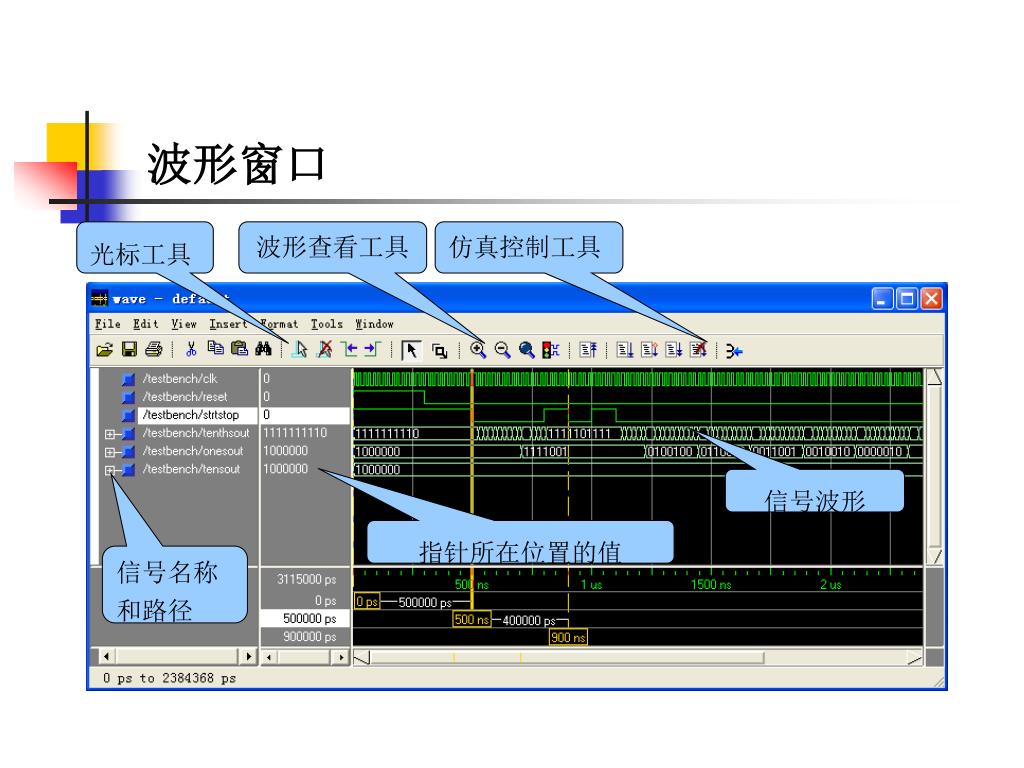Click the Delete Cursor icon
1024x768 pixels.
[325, 350]
